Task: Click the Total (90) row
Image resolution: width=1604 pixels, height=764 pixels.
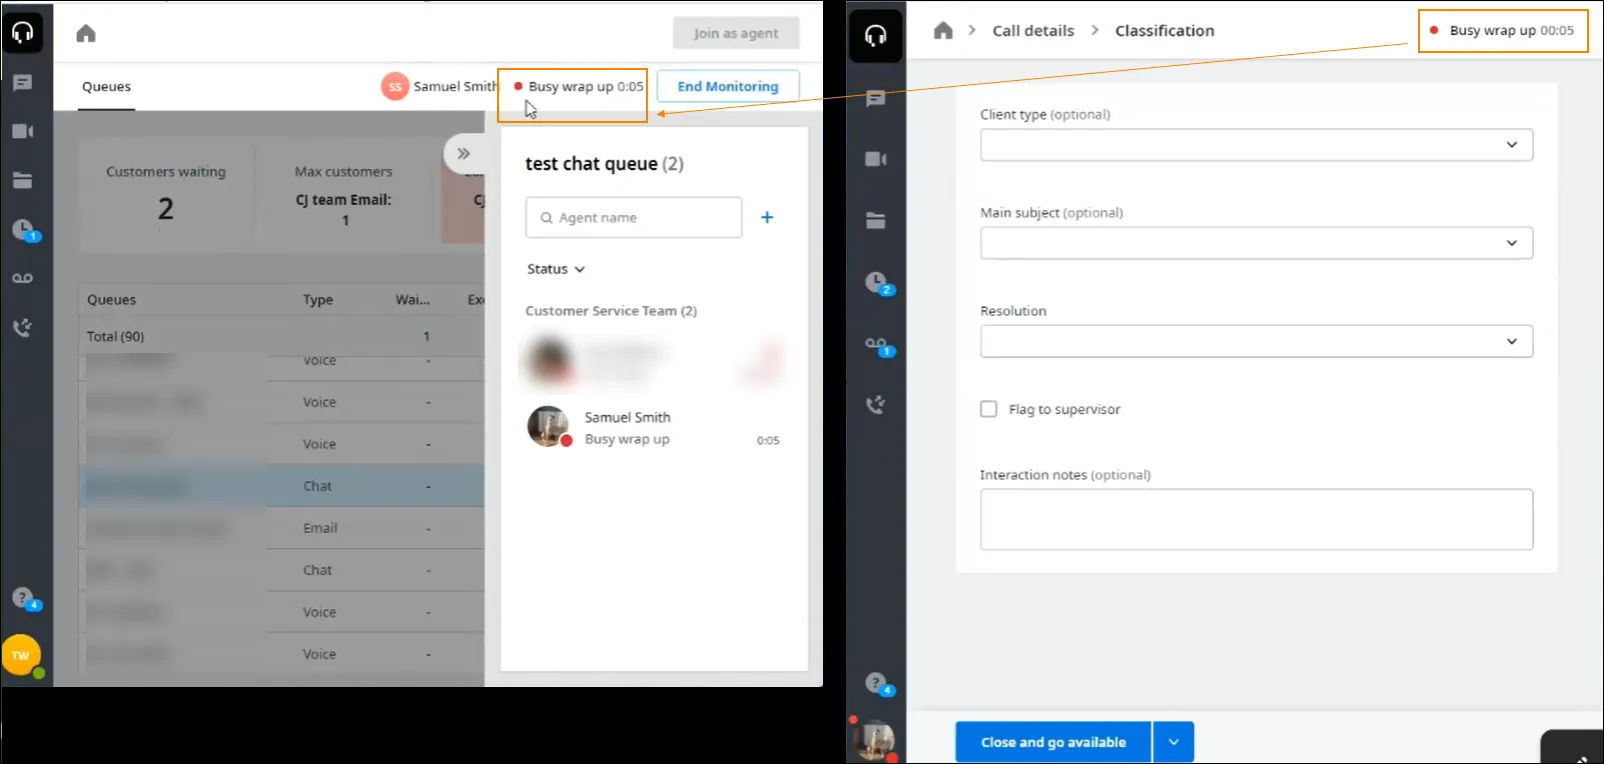Action: (280, 337)
